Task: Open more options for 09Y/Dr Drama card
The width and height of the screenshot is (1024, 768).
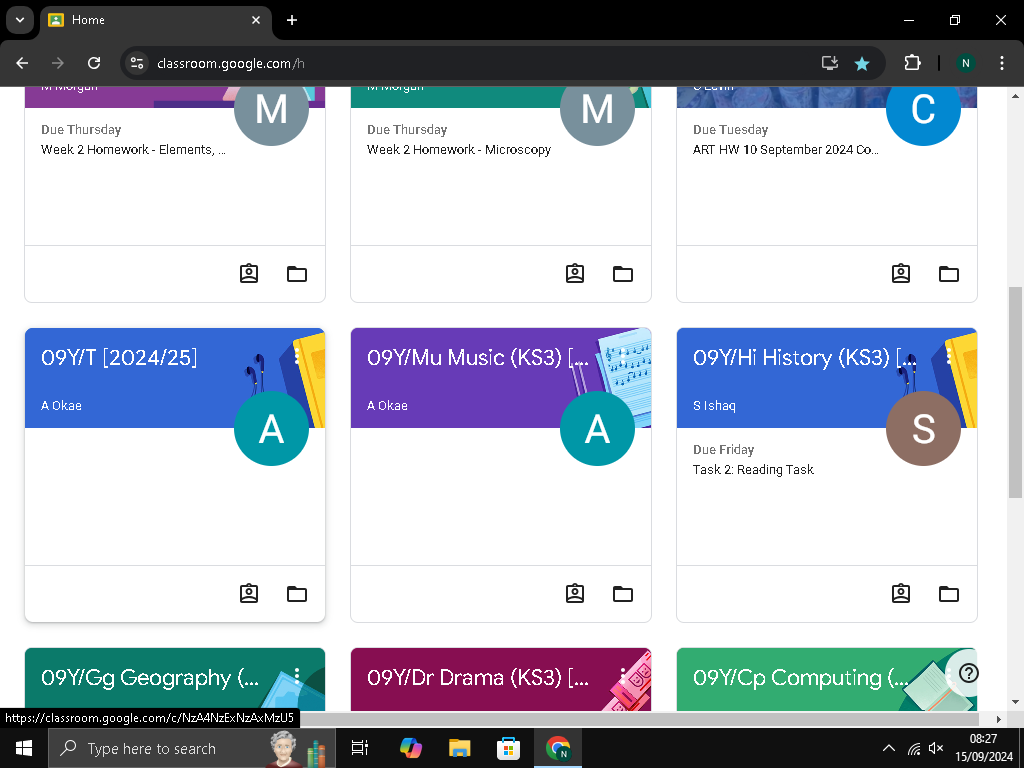Action: click(x=622, y=676)
